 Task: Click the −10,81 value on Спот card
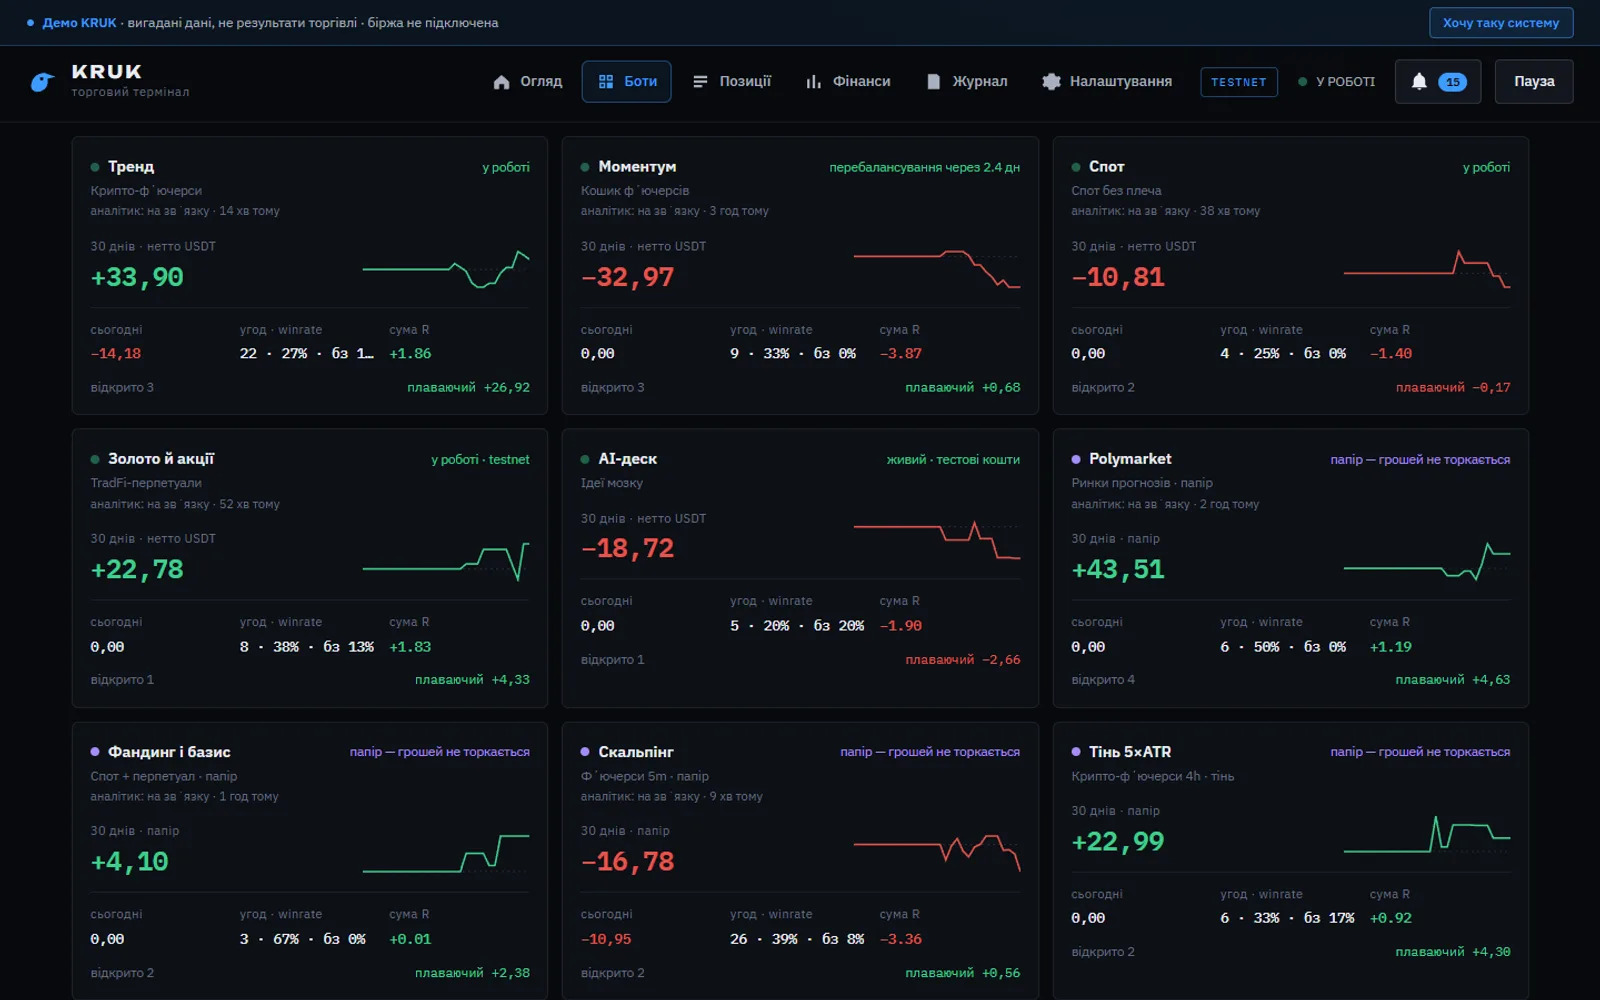[x=1118, y=277]
